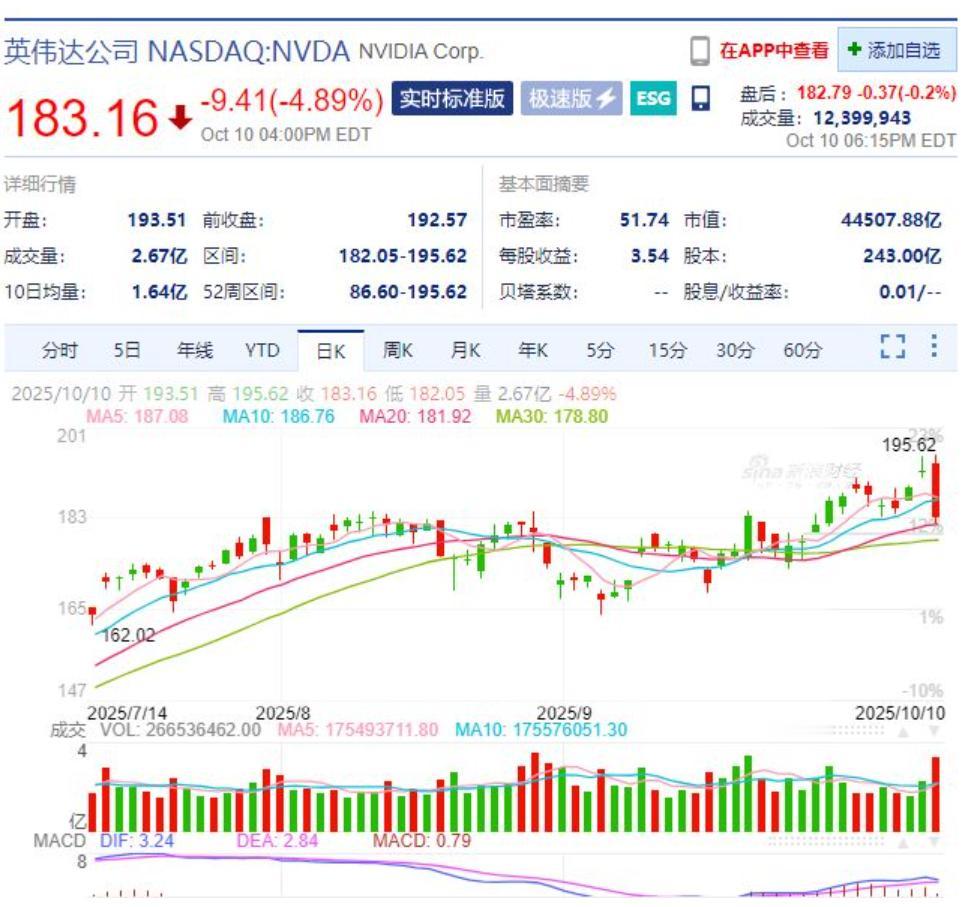
Task: Click the 英伟达公司 NASDAQ:NVDA title
Action: click(x=177, y=52)
